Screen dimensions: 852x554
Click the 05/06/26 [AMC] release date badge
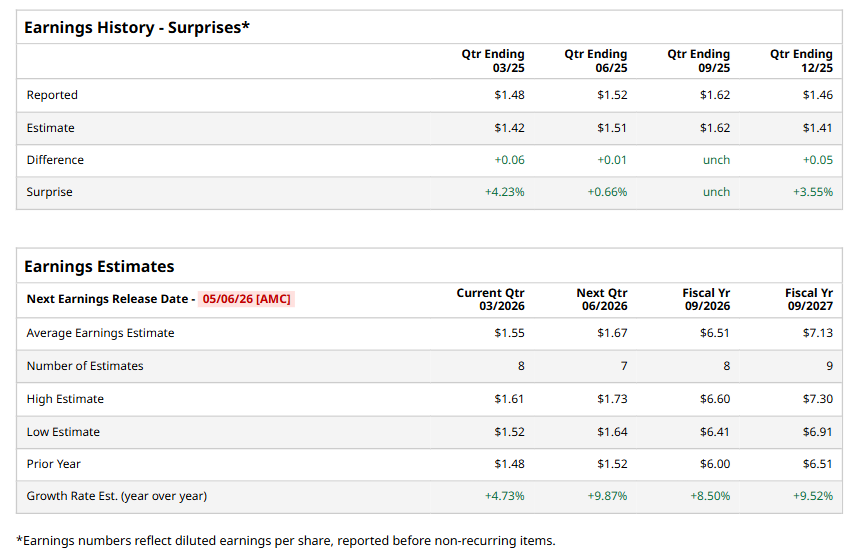click(246, 299)
